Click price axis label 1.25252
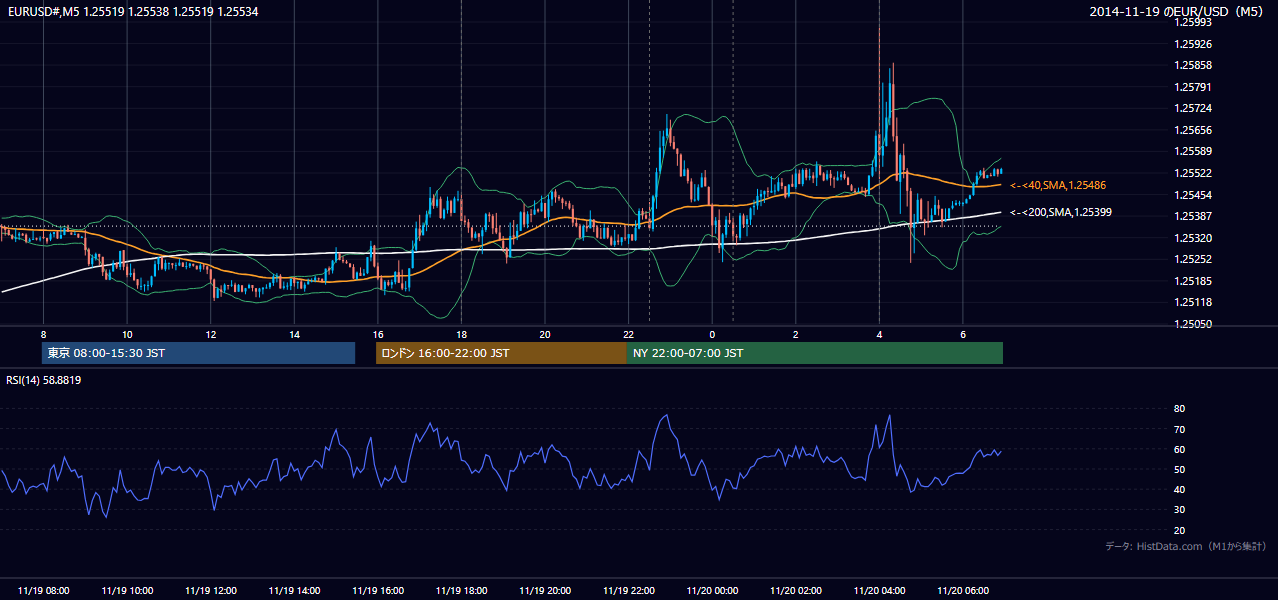The image size is (1278, 600). 1193,259
